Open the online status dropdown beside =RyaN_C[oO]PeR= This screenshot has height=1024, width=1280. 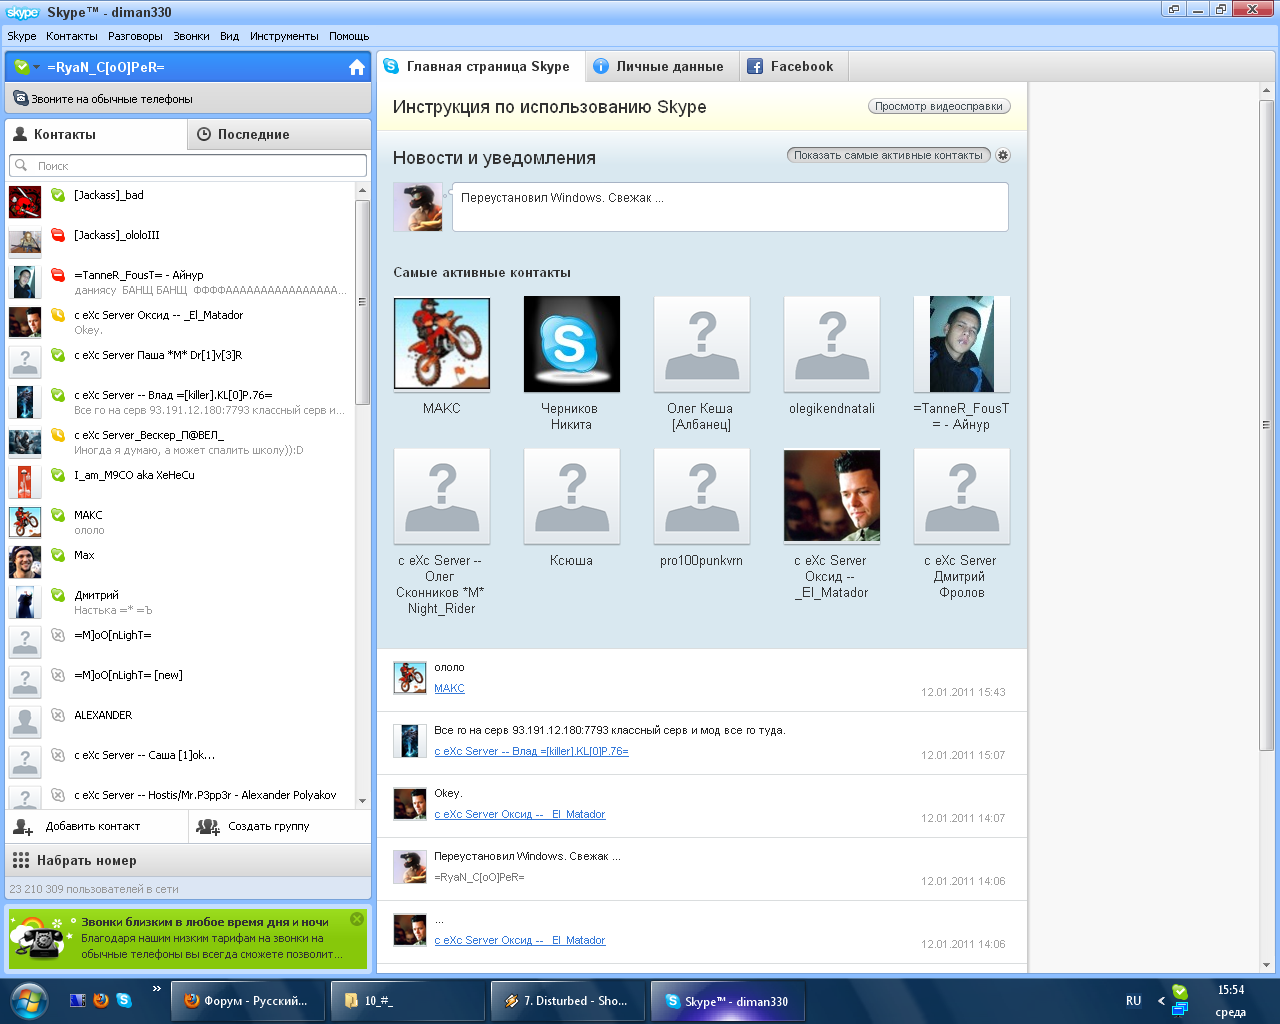(x=27, y=67)
